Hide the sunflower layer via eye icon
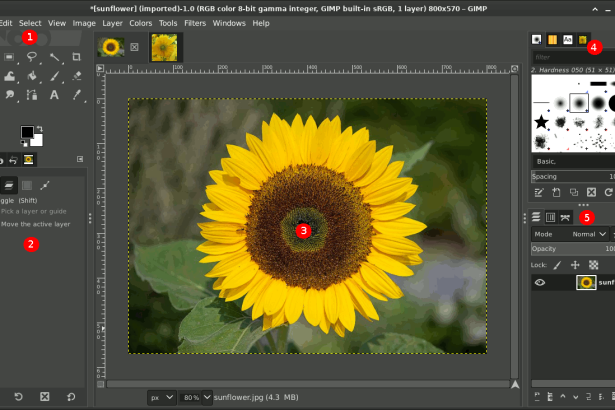Image resolution: width=615 pixels, height=410 pixels. pyautogui.click(x=539, y=283)
